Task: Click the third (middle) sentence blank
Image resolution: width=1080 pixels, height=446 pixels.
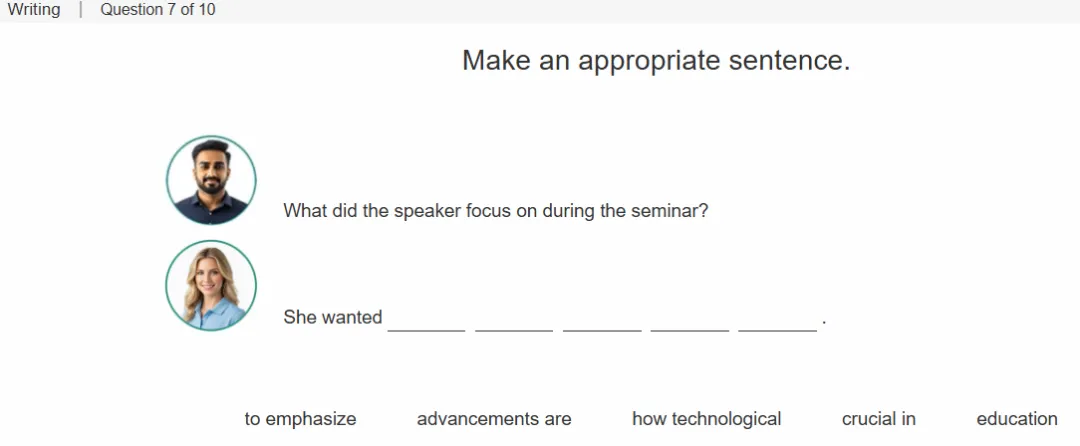Action: (x=602, y=321)
